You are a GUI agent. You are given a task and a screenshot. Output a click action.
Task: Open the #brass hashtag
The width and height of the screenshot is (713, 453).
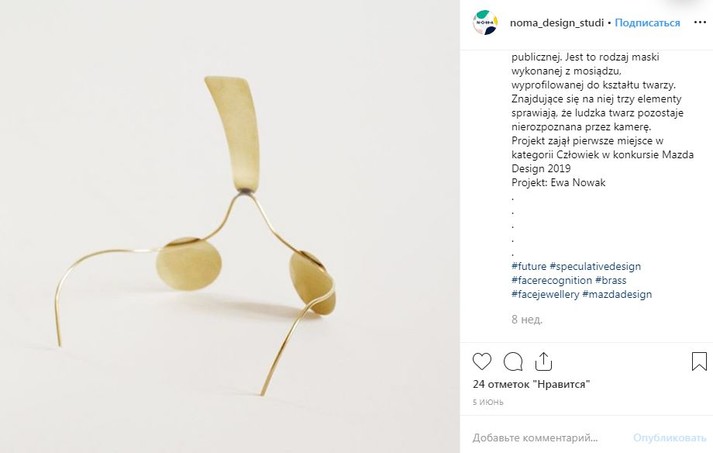click(611, 280)
